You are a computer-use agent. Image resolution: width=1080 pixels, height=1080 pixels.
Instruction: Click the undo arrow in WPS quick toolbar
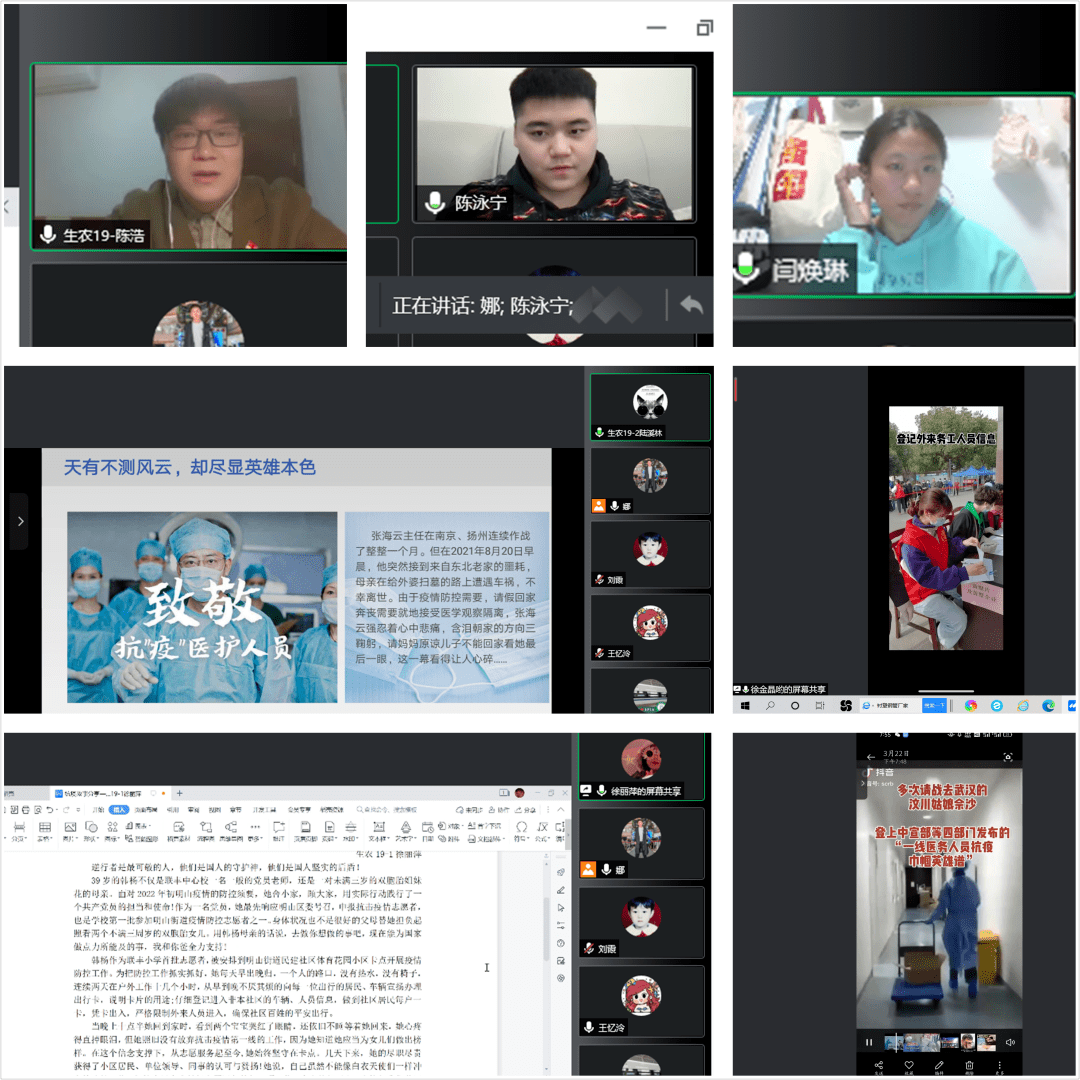point(50,810)
